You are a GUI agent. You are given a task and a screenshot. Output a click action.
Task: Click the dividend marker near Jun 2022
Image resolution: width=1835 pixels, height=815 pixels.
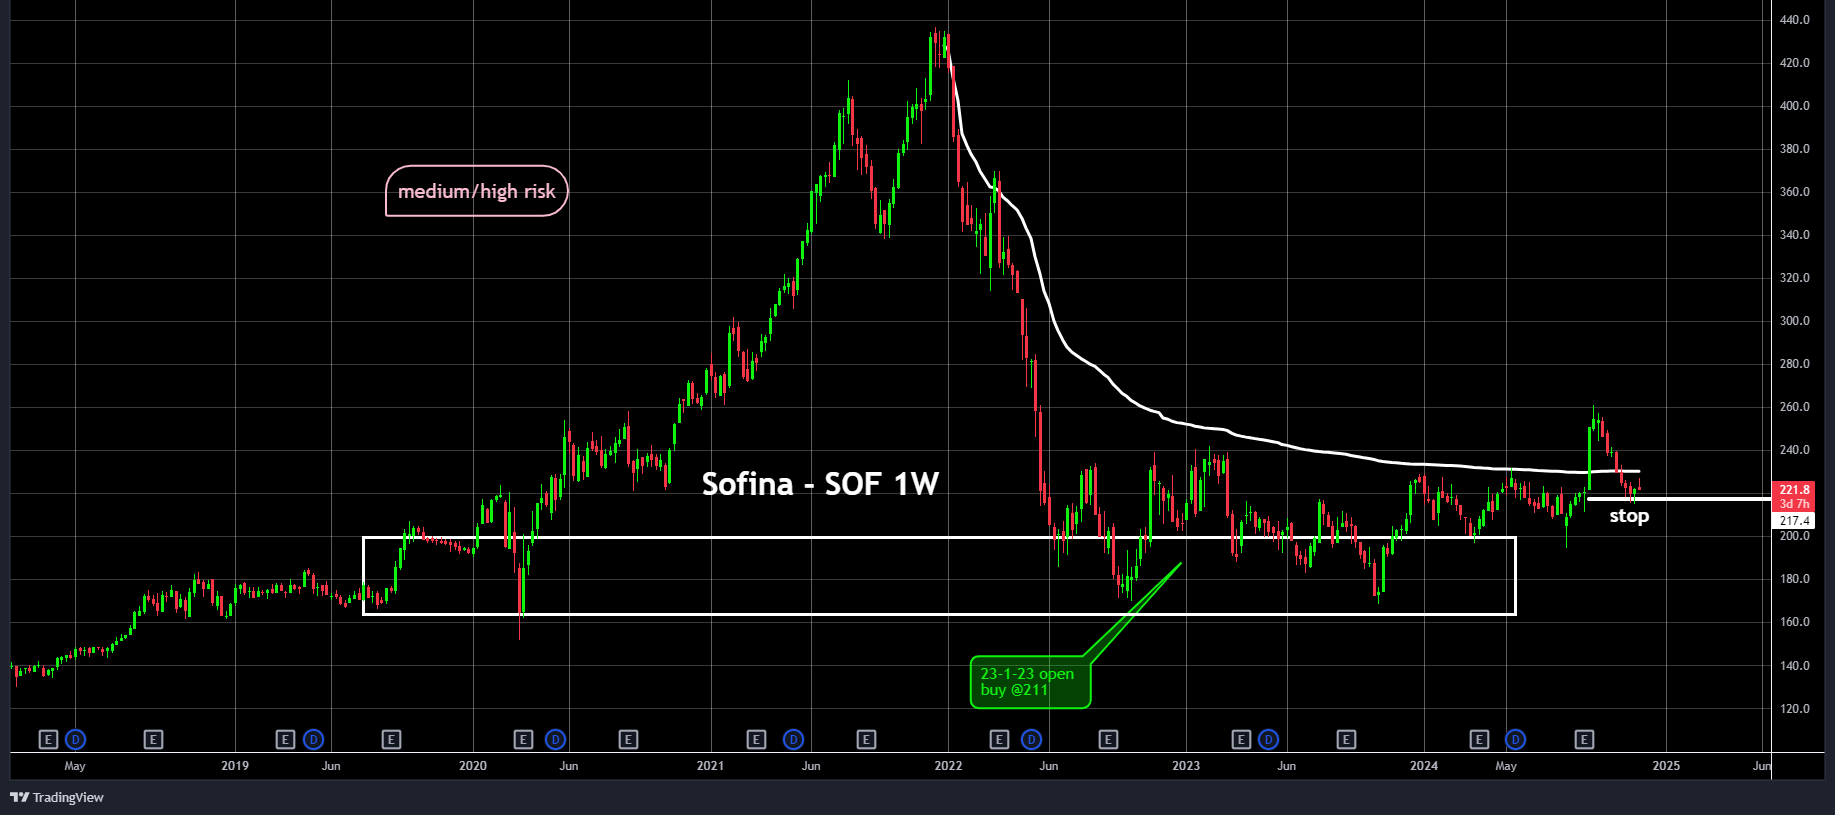click(1032, 740)
